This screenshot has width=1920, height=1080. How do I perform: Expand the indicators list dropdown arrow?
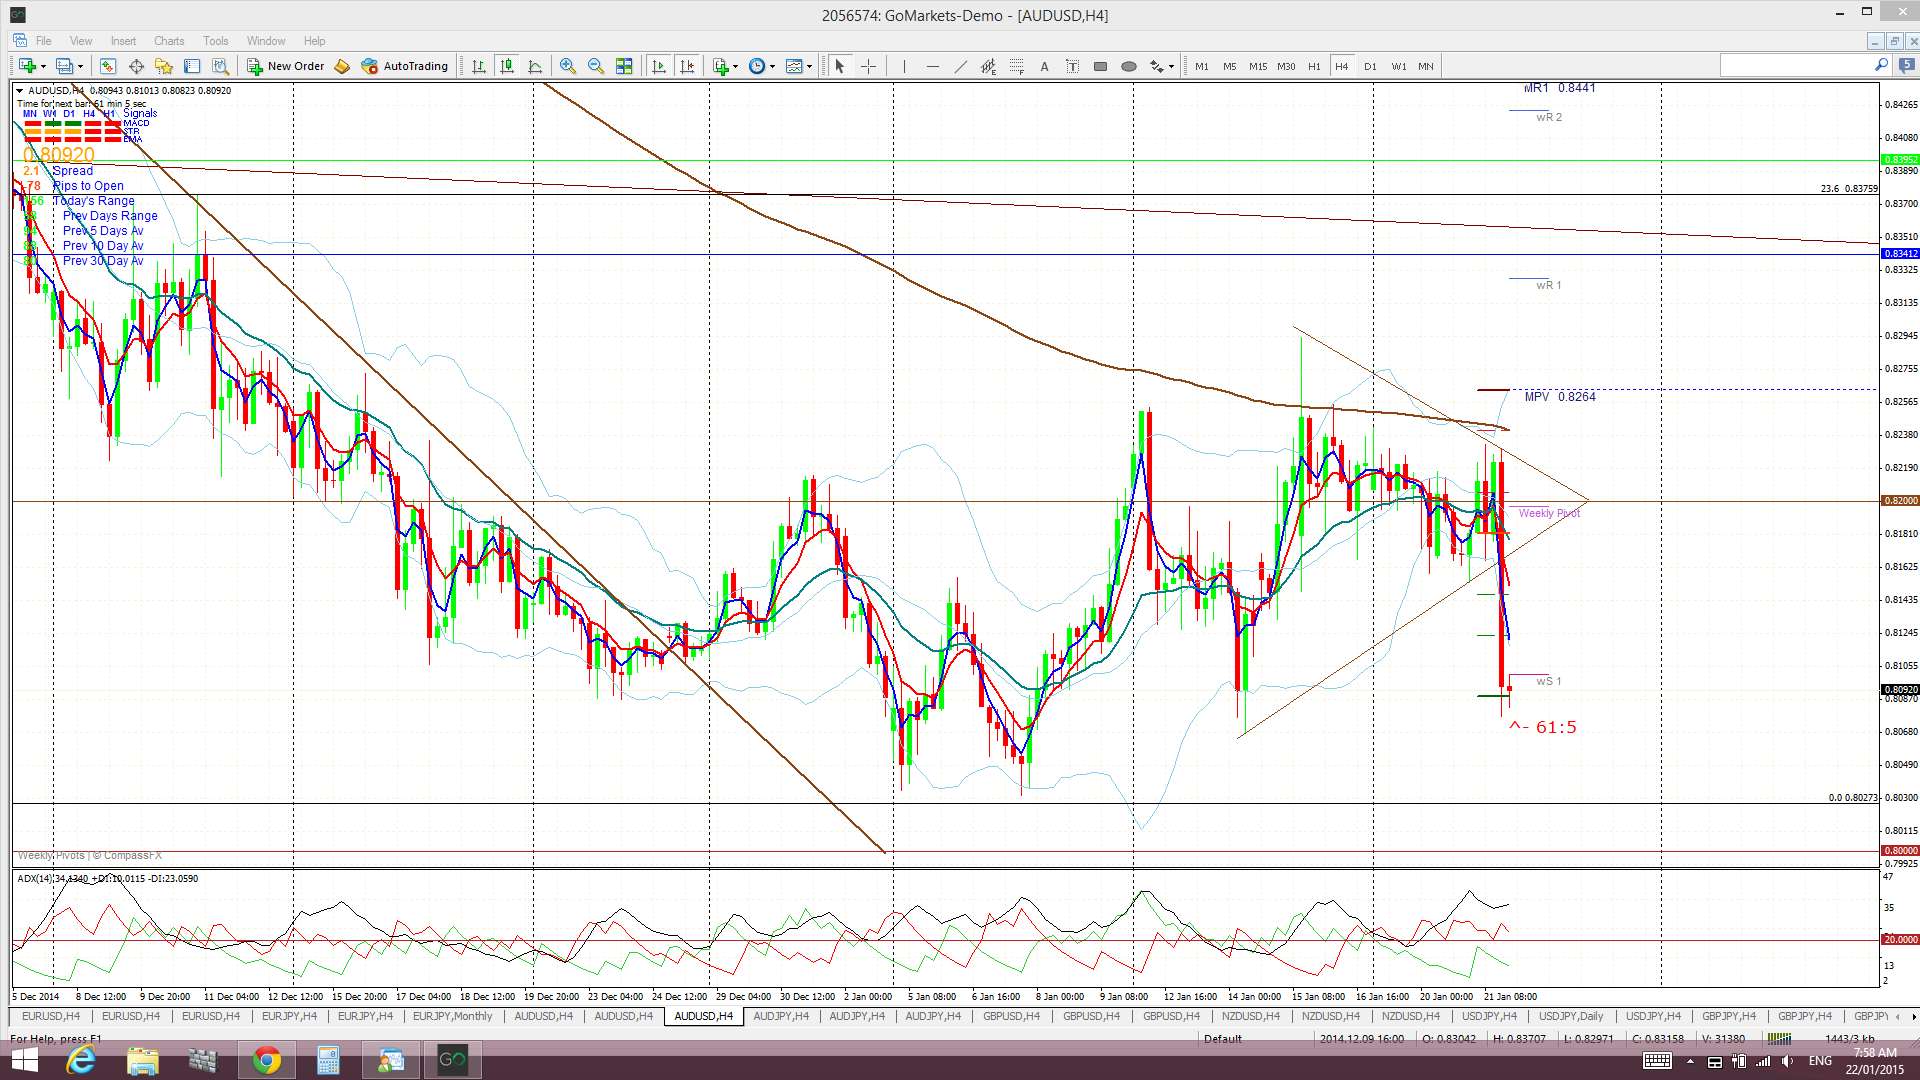(x=736, y=66)
